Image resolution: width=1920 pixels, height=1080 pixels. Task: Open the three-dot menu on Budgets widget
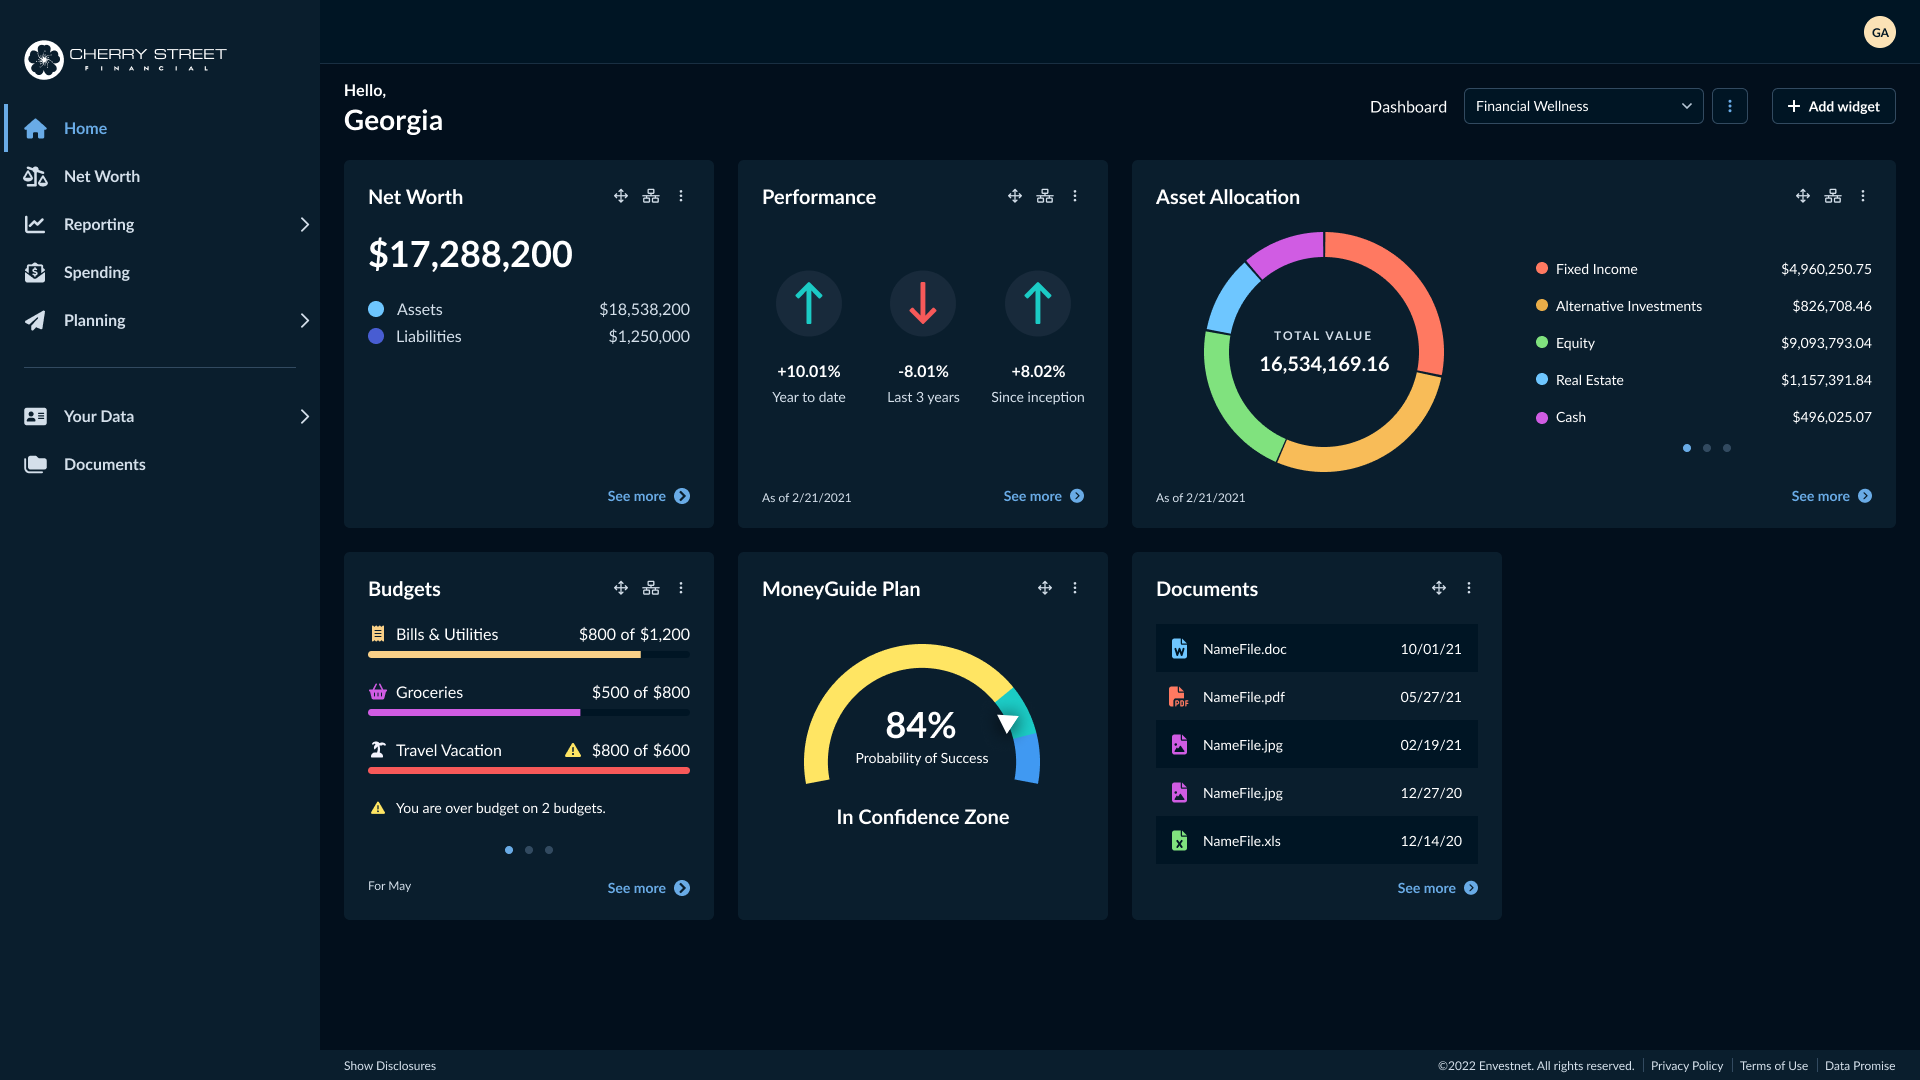pyautogui.click(x=681, y=588)
